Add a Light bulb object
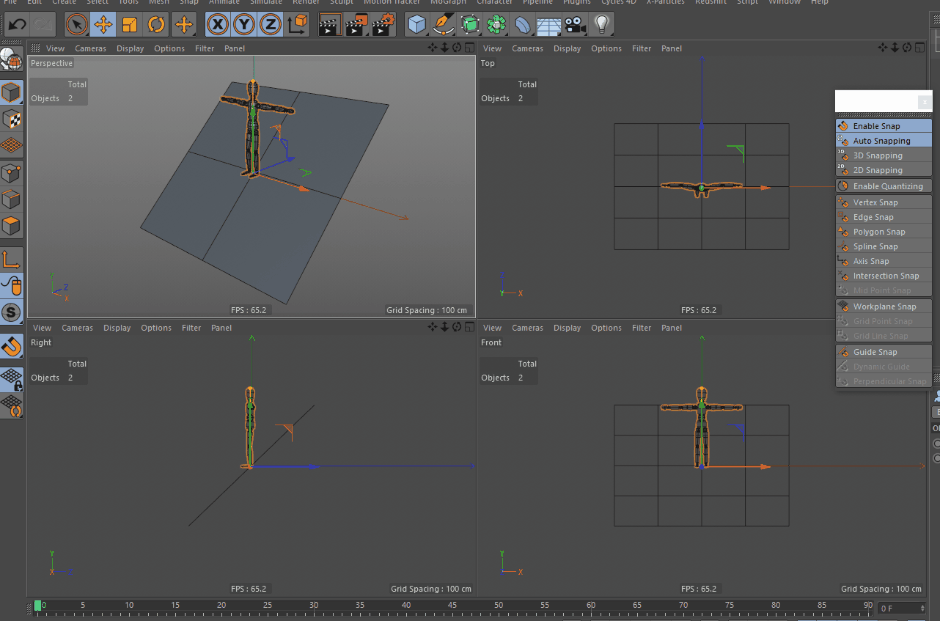 pos(601,25)
